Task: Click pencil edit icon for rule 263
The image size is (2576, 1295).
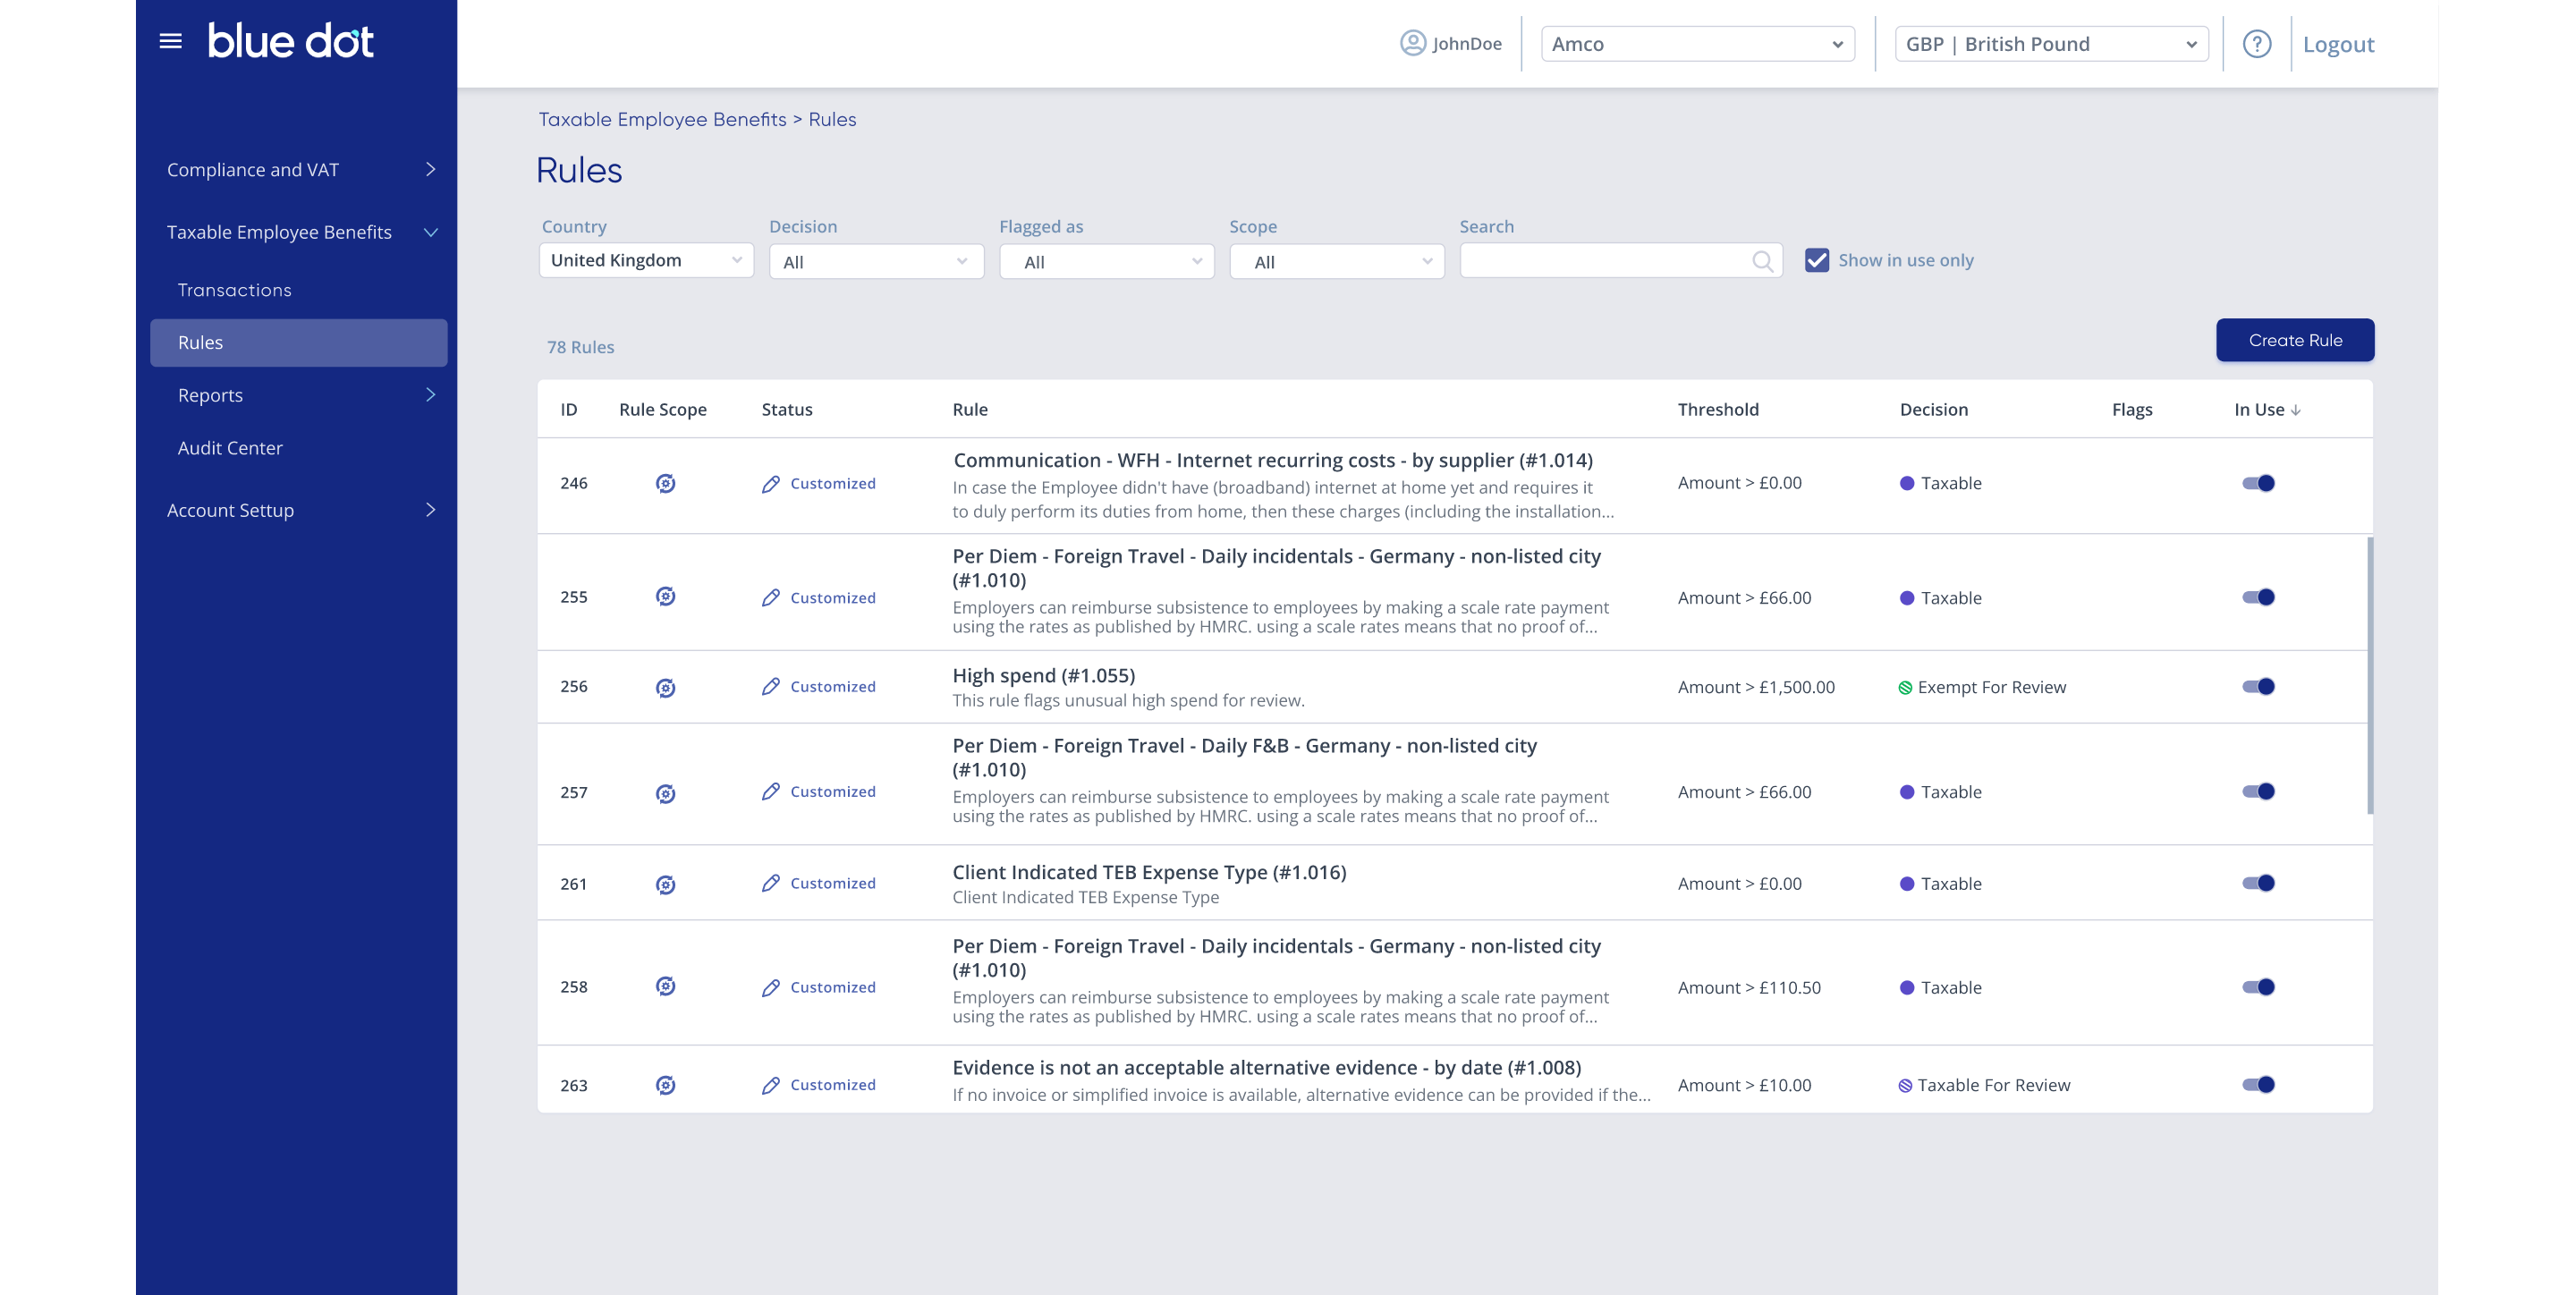Action: (x=770, y=1086)
